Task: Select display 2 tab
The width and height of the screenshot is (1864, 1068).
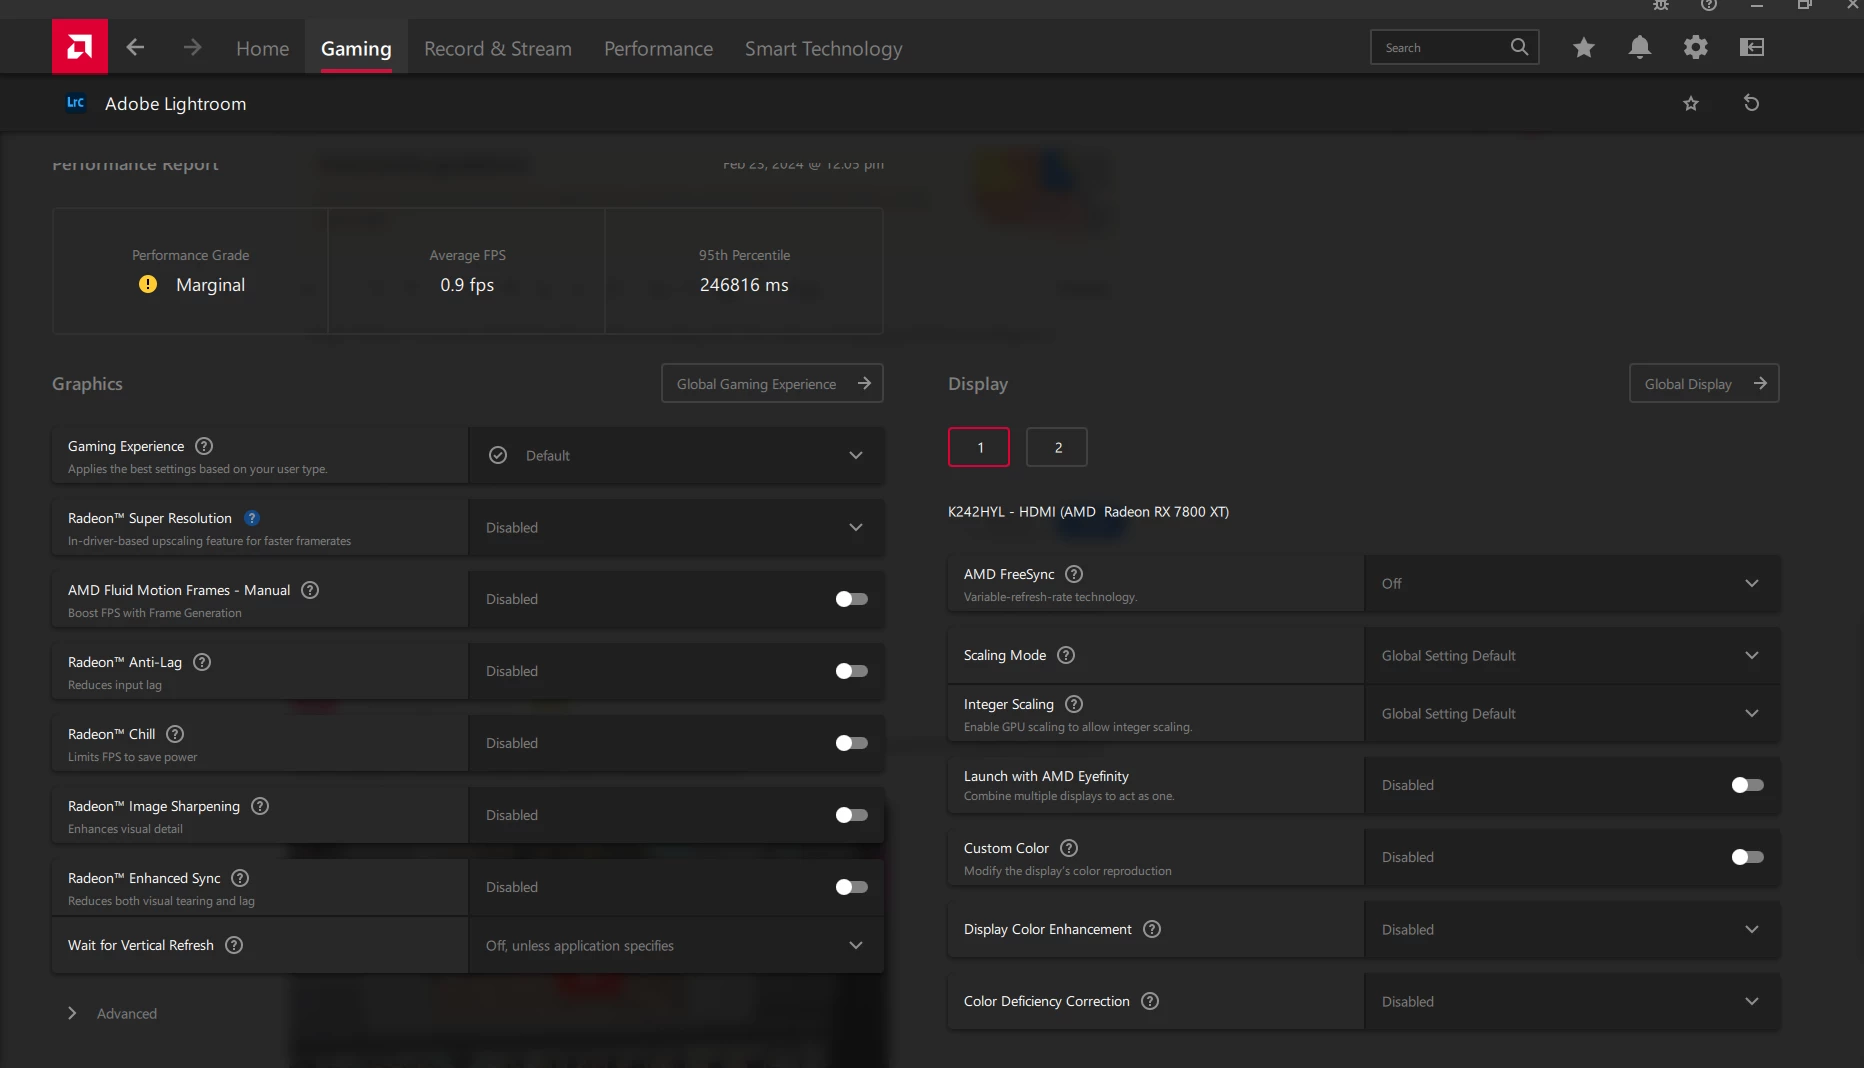Action: tap(1057, 447)
